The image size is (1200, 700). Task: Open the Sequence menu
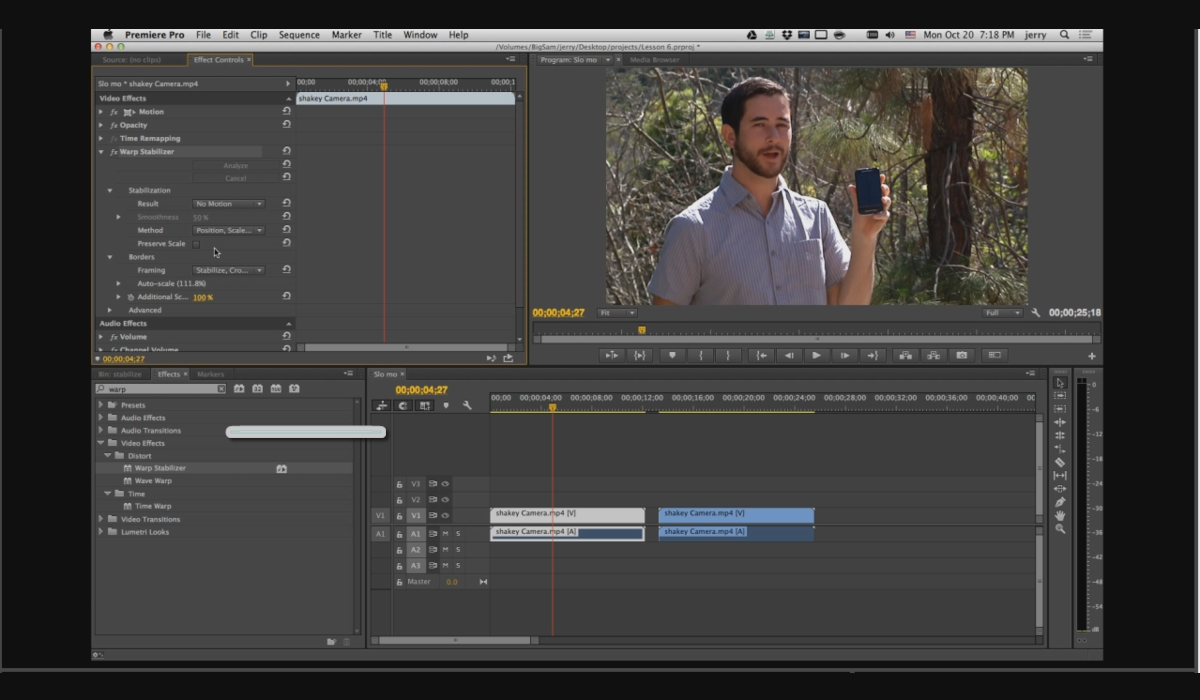(x=299, y=35)
